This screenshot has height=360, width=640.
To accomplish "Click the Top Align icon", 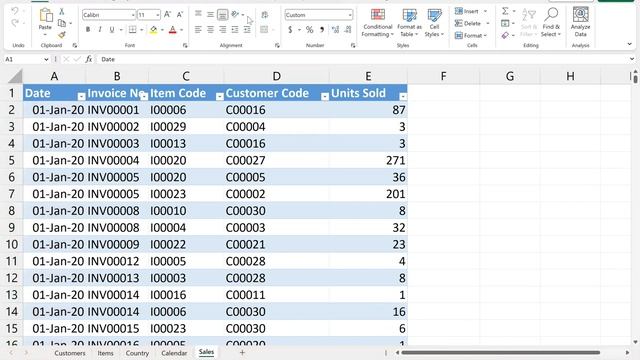I will coord(198,15).
